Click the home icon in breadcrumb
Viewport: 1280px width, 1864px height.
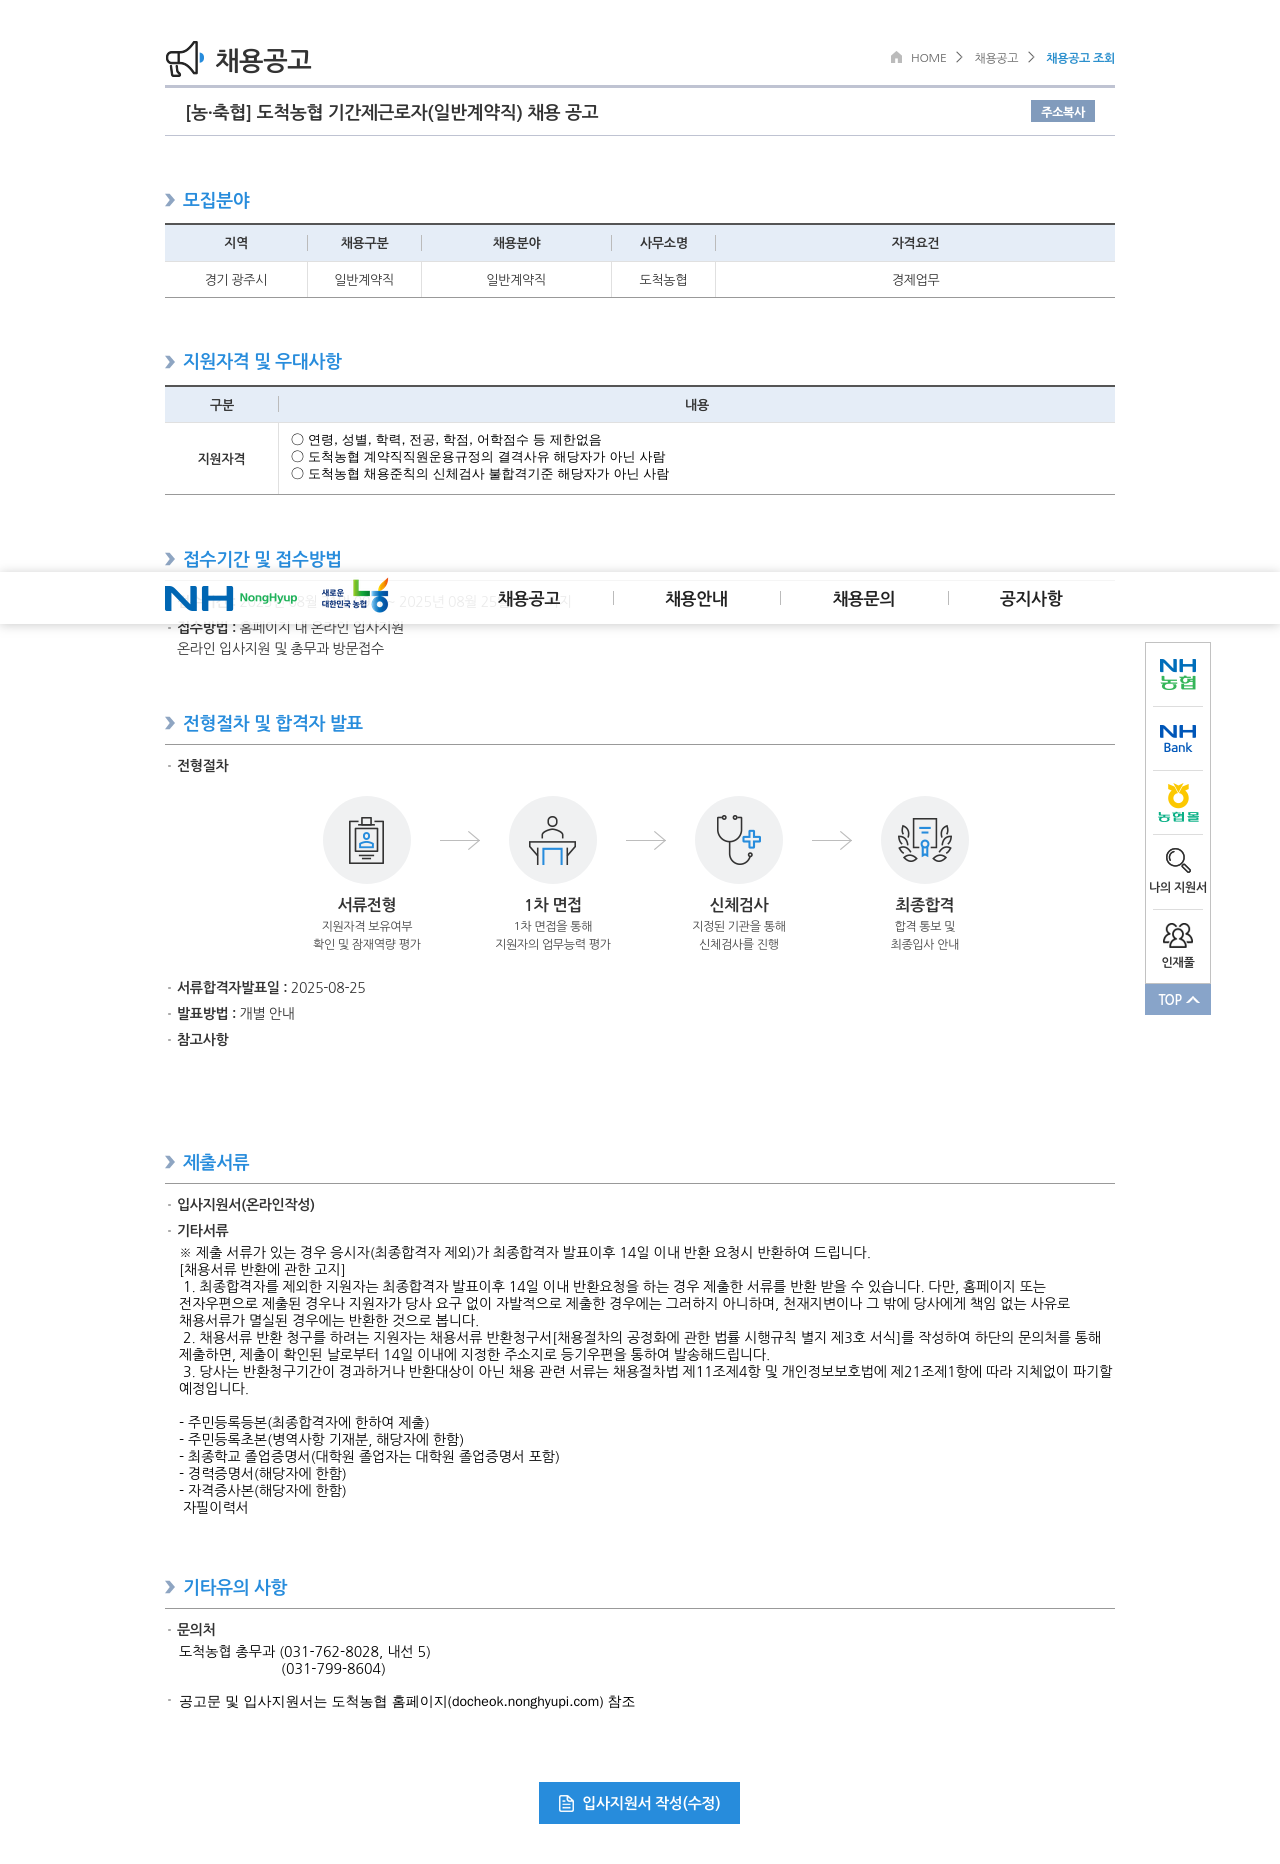pyautogui.click(x=896, y=57)
